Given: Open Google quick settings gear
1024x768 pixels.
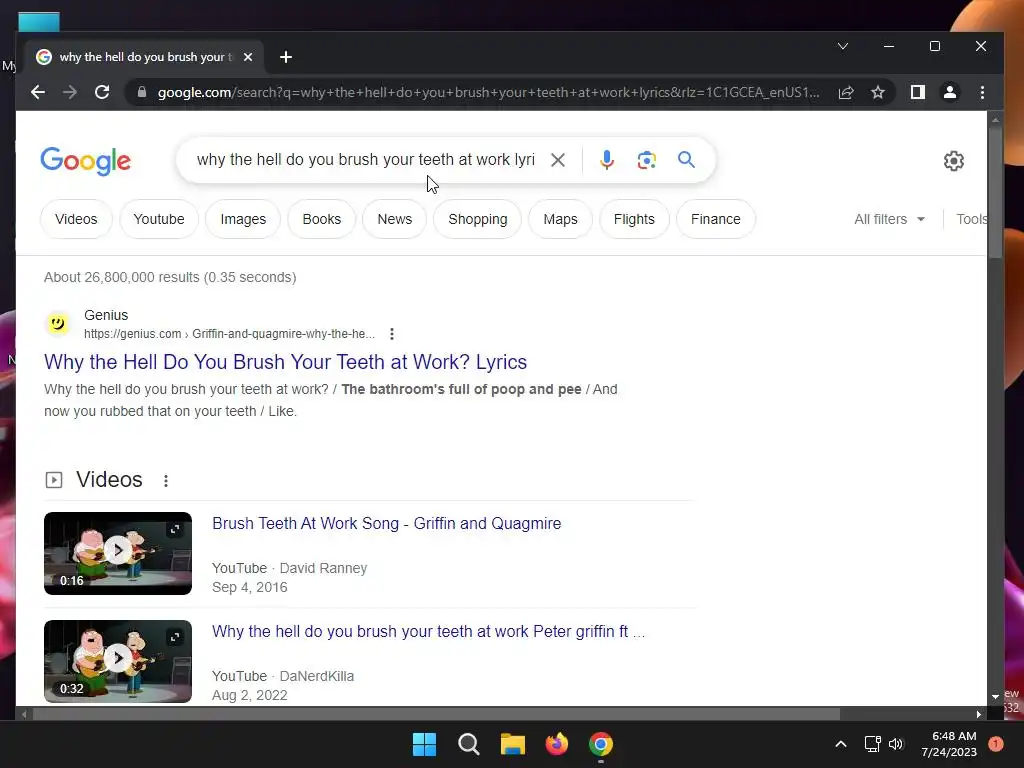Looking at the screenshot, I should (953, 161).
